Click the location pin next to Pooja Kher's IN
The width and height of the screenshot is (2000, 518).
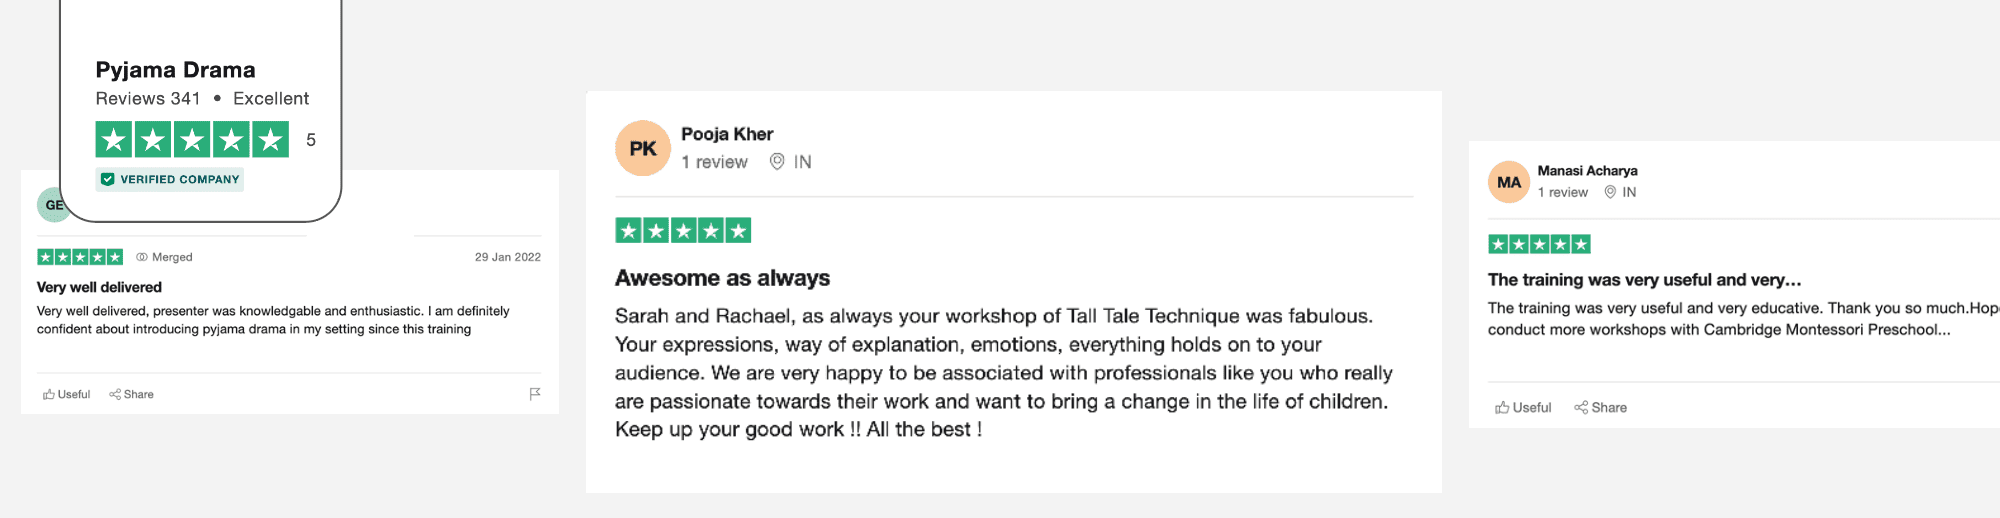(777, 161)
